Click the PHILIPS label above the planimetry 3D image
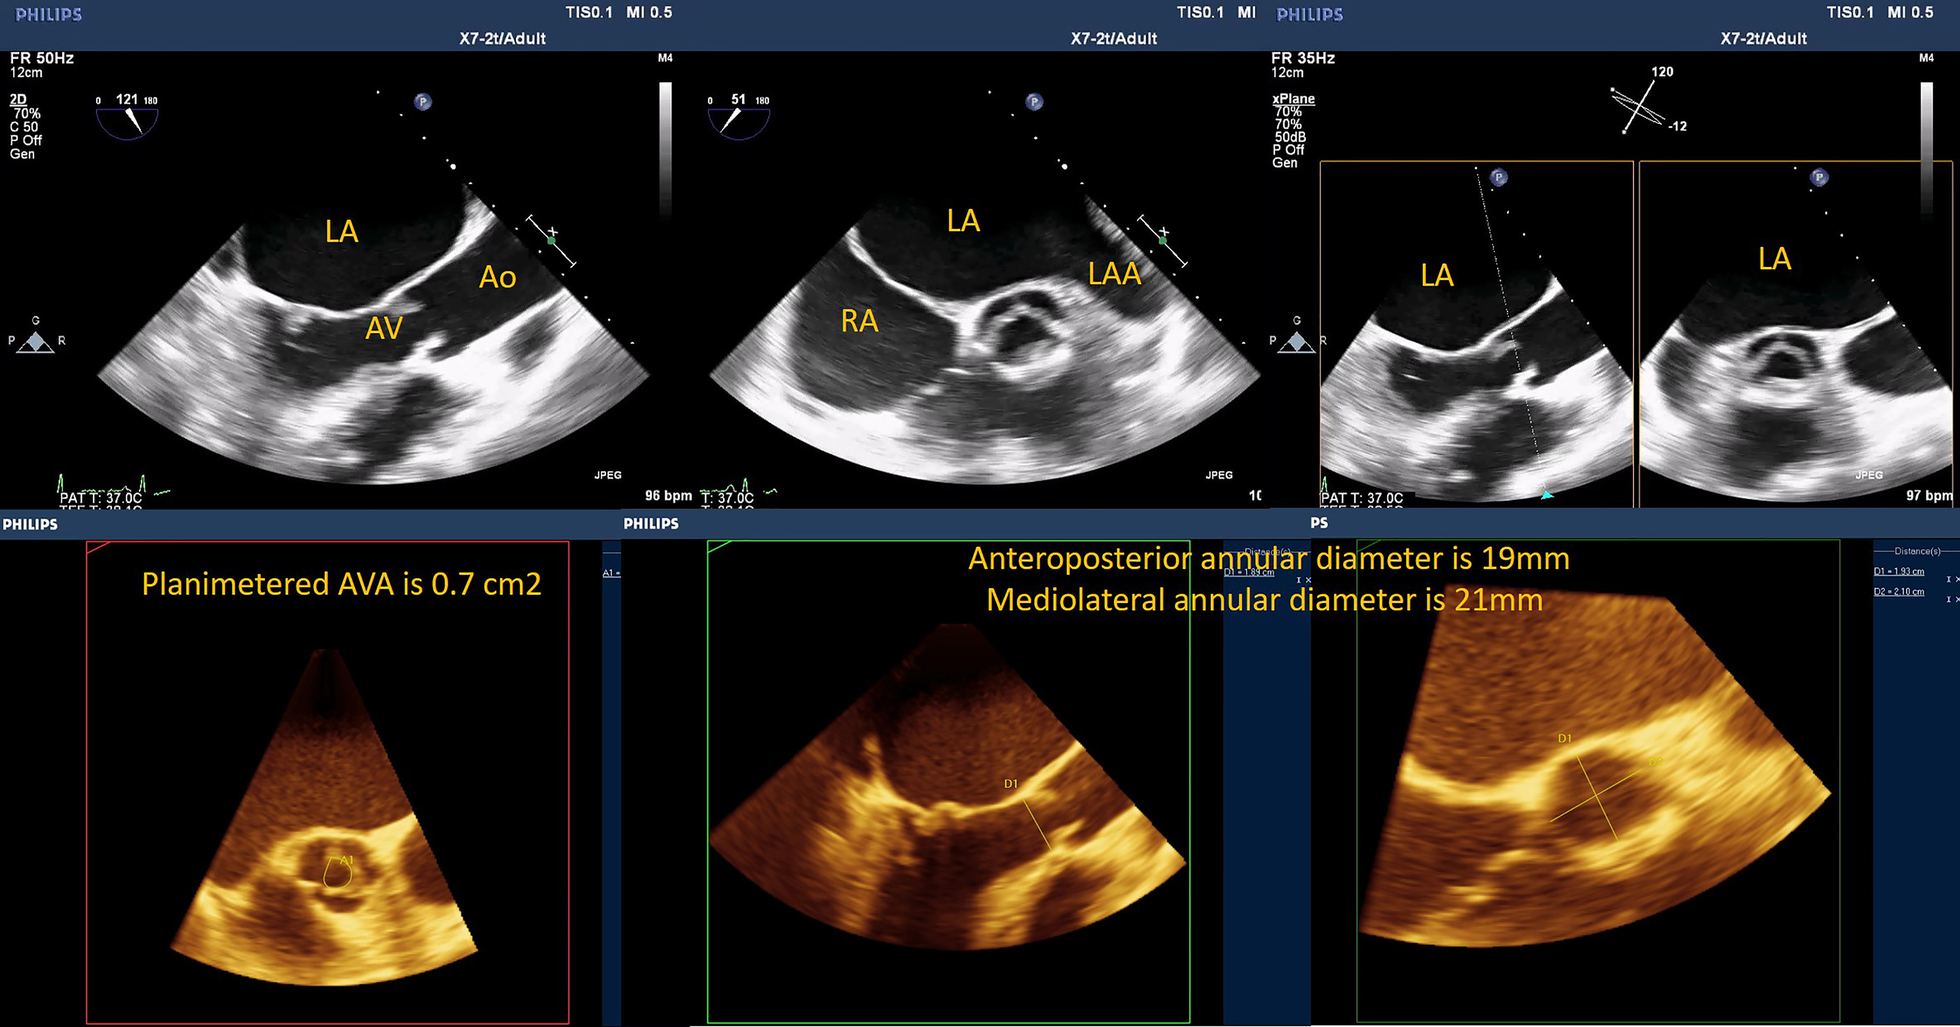The image size is (1960, 1027). point(30,524)
